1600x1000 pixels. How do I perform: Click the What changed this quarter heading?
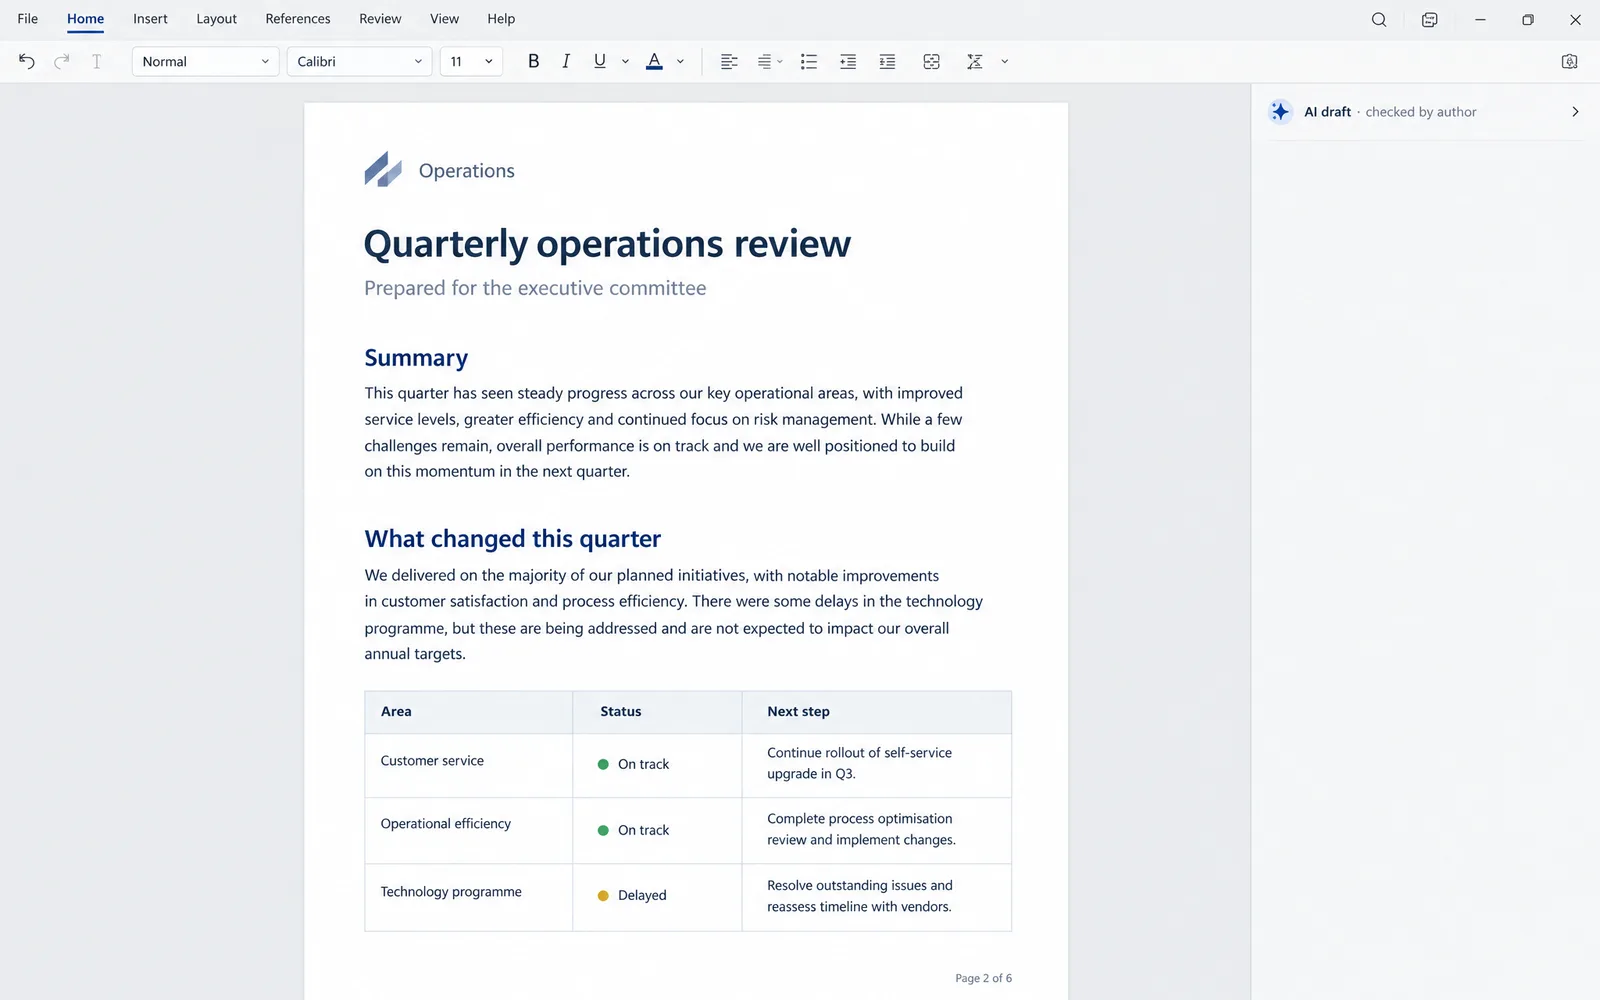(x=513, y=539)
